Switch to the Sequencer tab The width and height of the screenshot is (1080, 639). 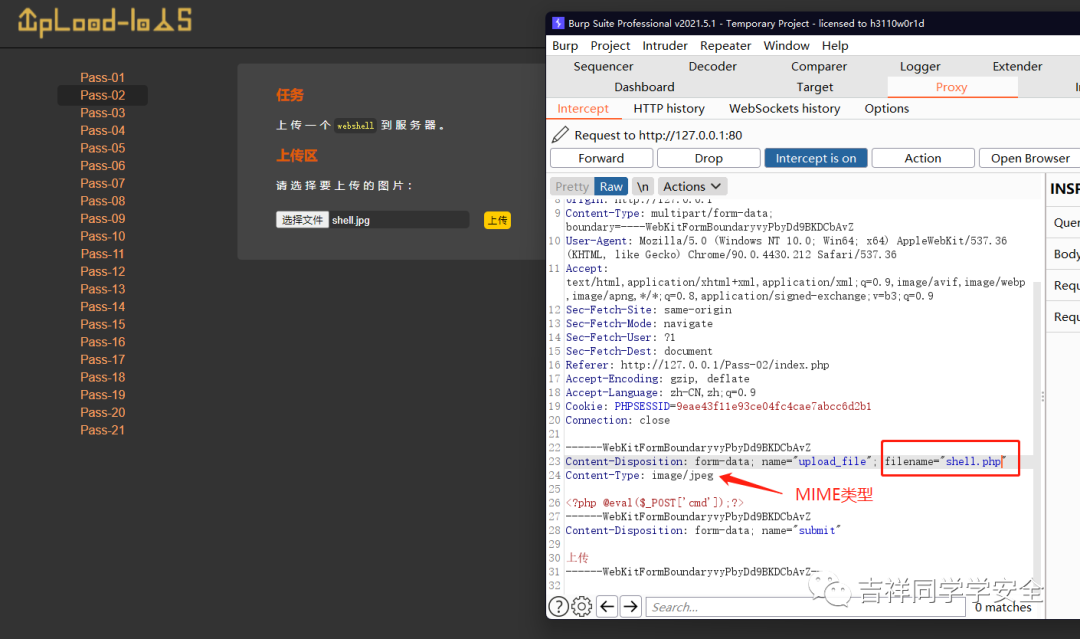[x=603, y=66]
